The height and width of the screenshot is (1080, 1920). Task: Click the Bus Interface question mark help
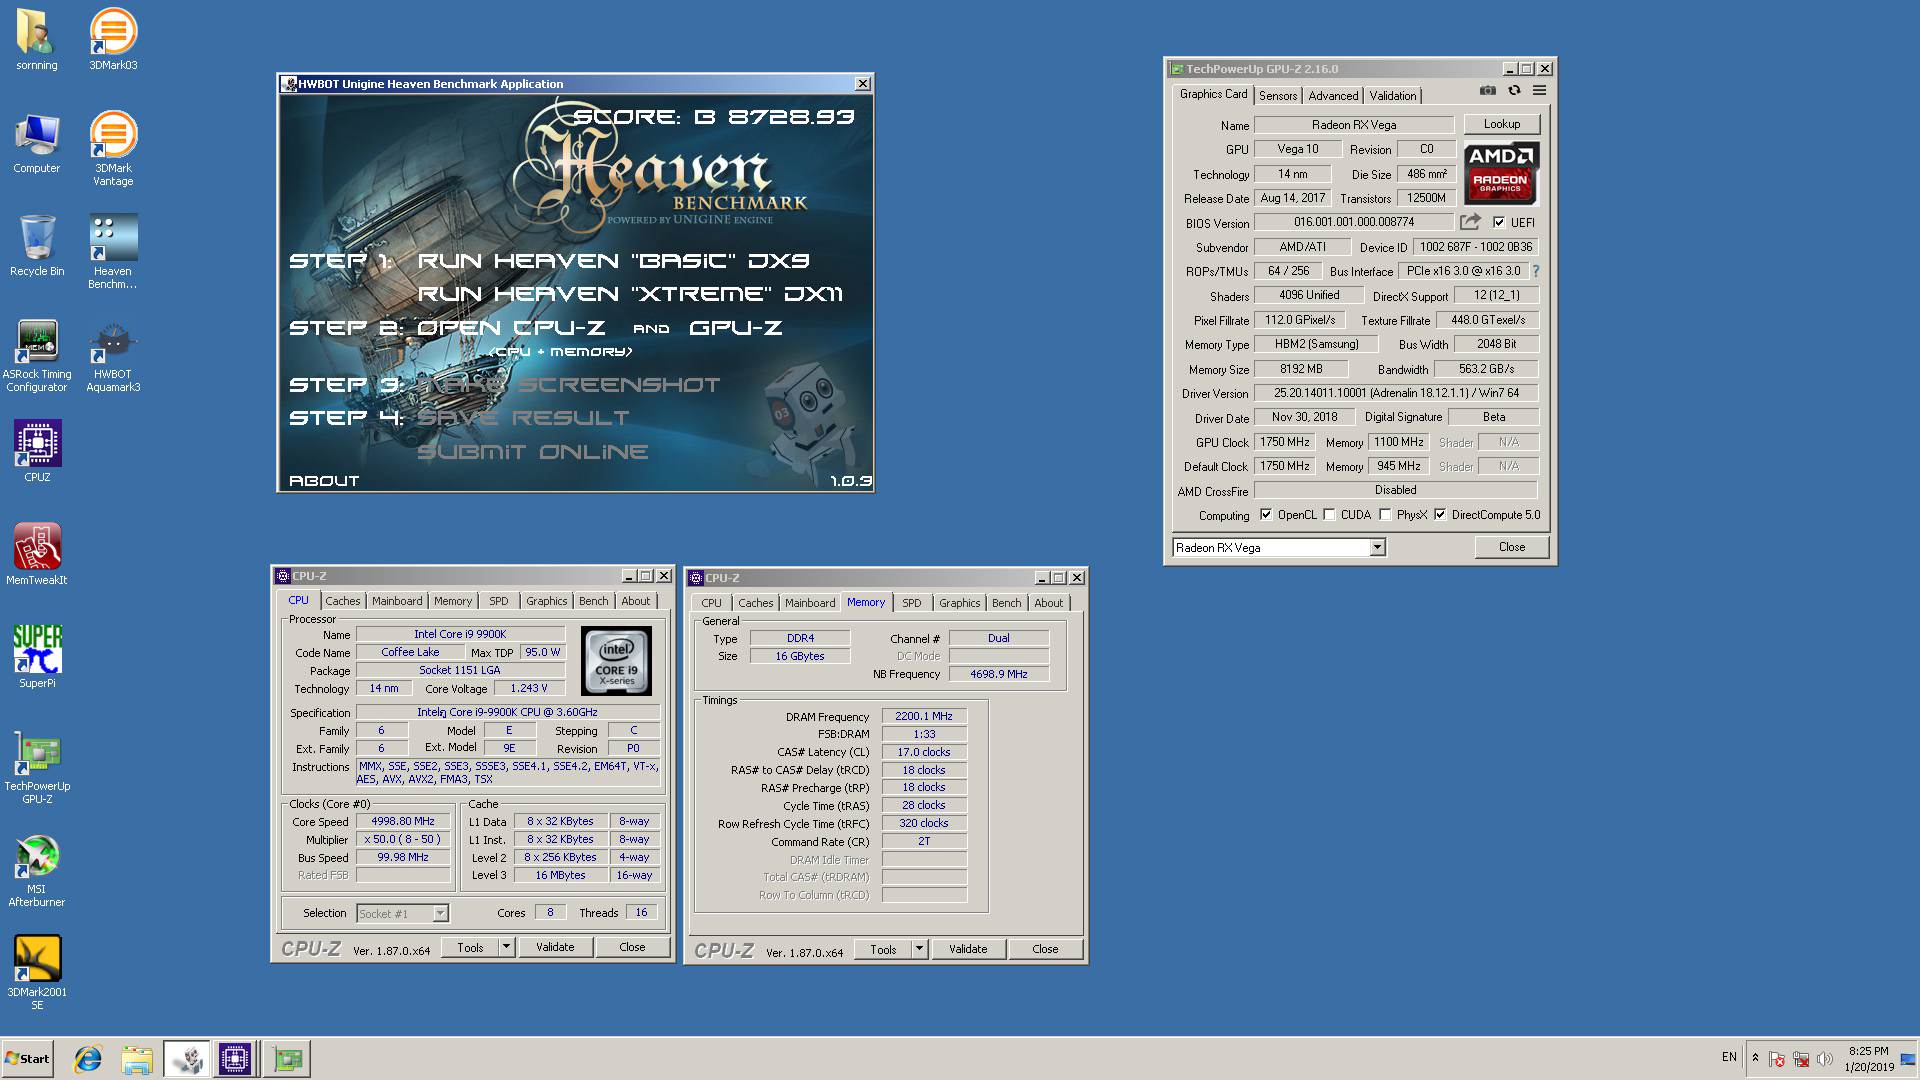click(x=1536, y=271)
